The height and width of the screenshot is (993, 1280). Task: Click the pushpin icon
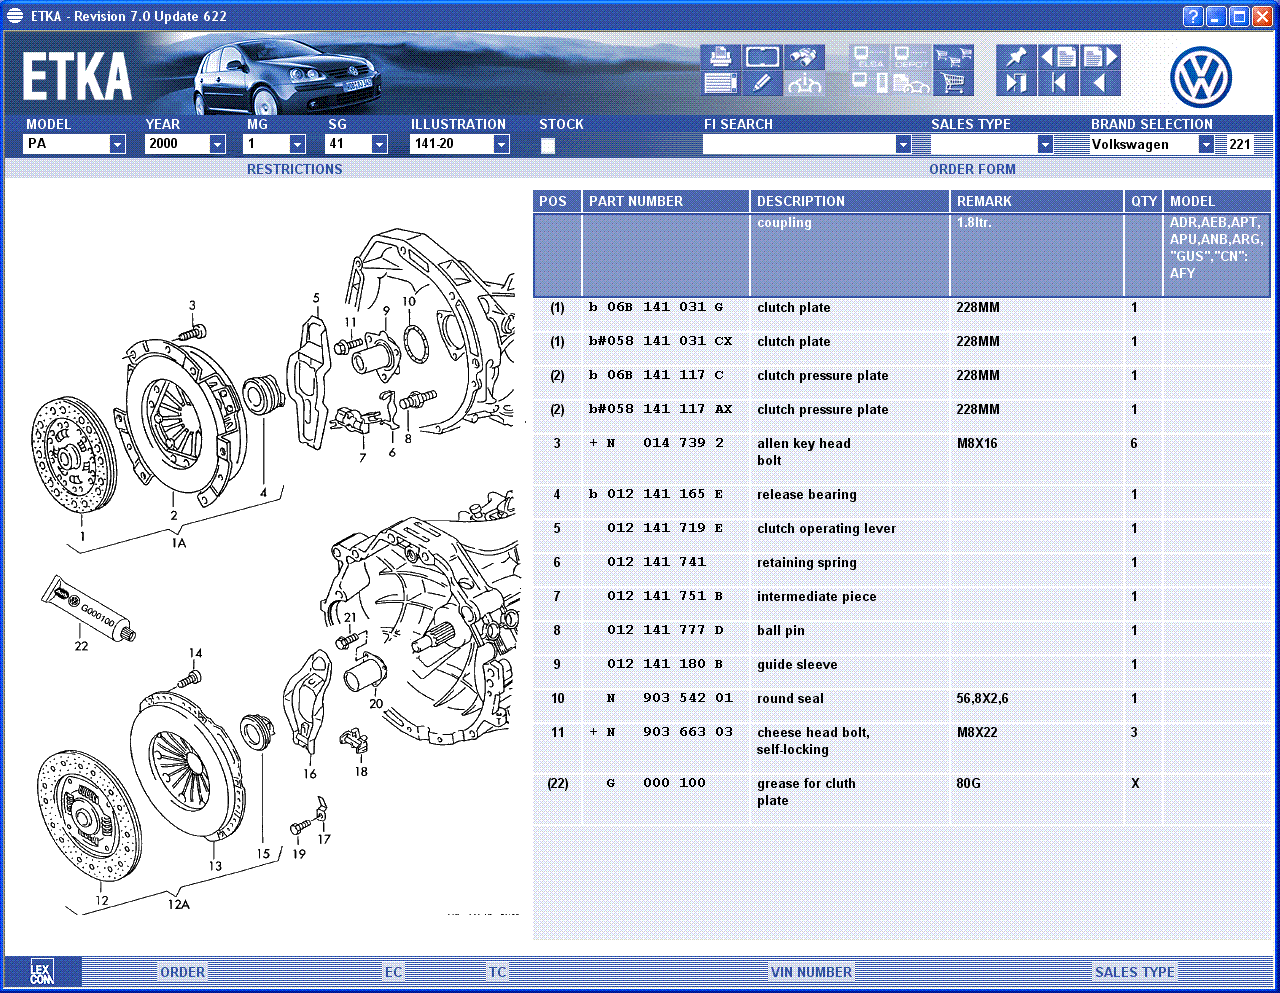[x=1016, y=57]
